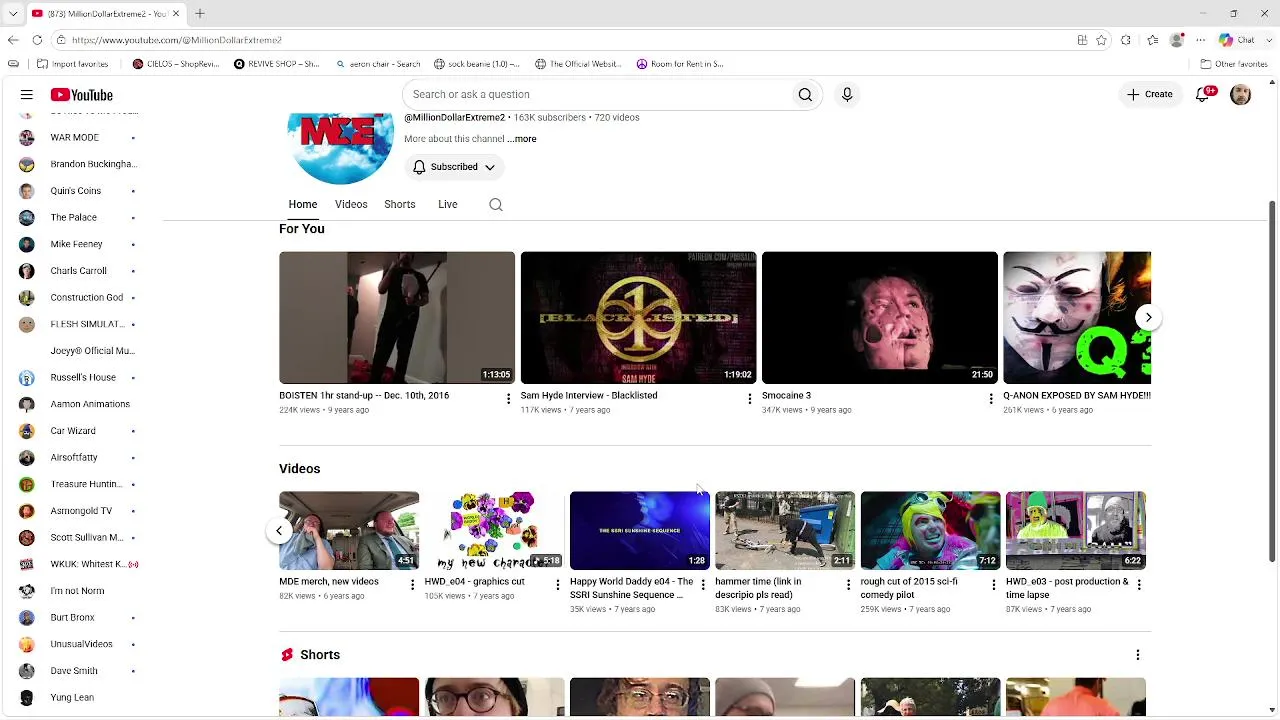The height and width of the screenshot is (720, 1280).
Task: Focus the YouTube search field
Action: pos(600,94)
